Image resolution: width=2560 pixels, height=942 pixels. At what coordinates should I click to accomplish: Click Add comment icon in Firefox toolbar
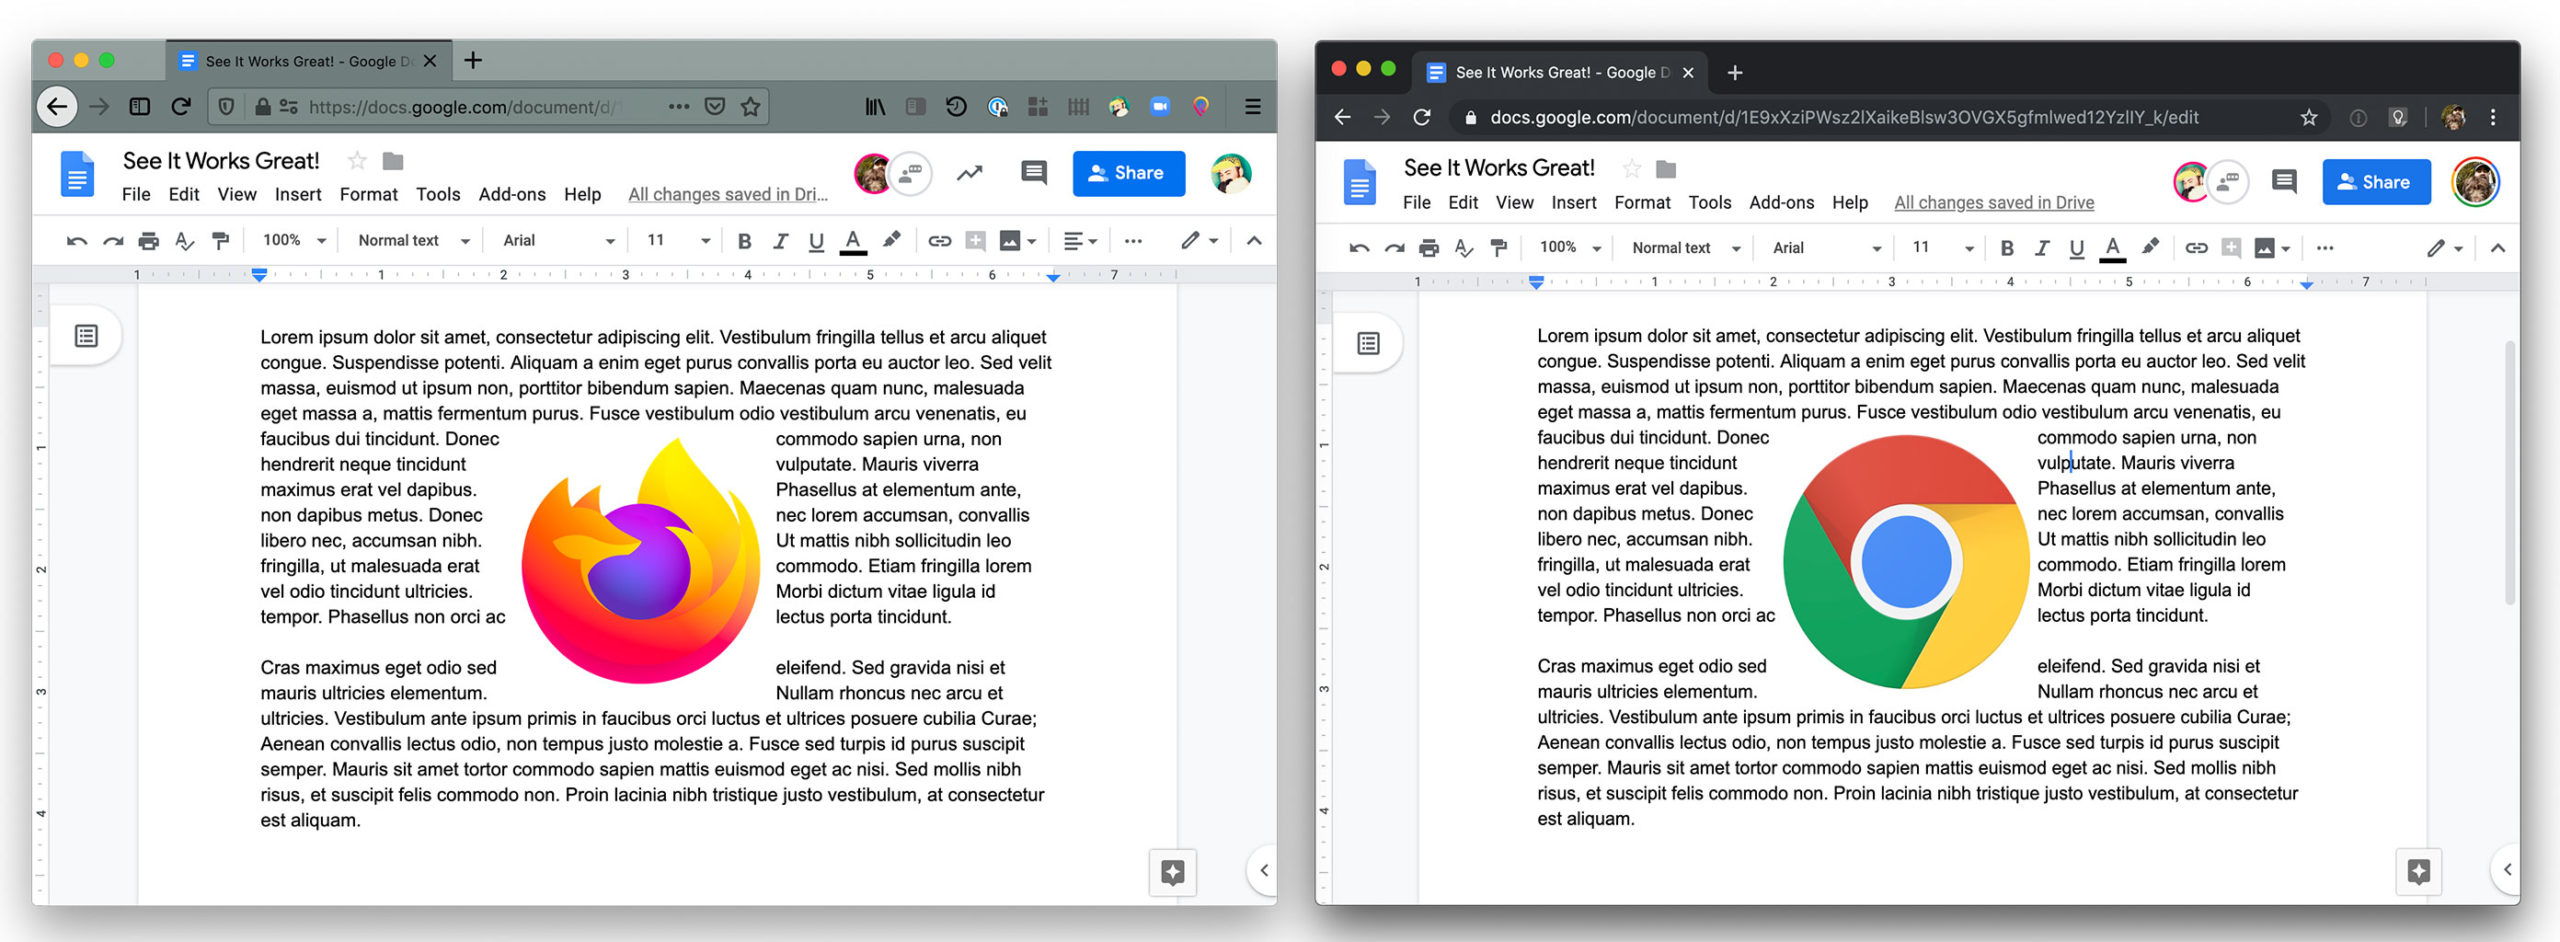[975, 241]
